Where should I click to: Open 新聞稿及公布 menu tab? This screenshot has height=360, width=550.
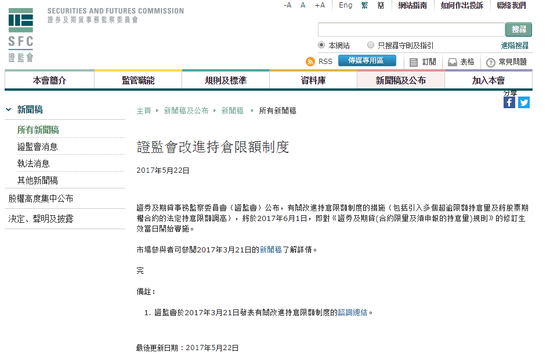(x=401, y=80)
